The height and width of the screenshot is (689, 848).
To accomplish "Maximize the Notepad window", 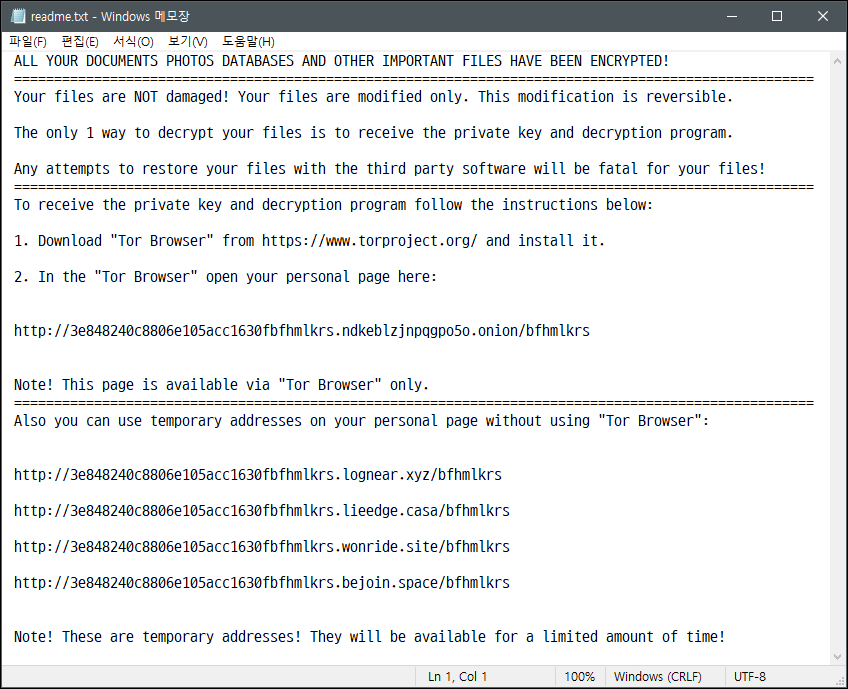I will tap(777, 16).
